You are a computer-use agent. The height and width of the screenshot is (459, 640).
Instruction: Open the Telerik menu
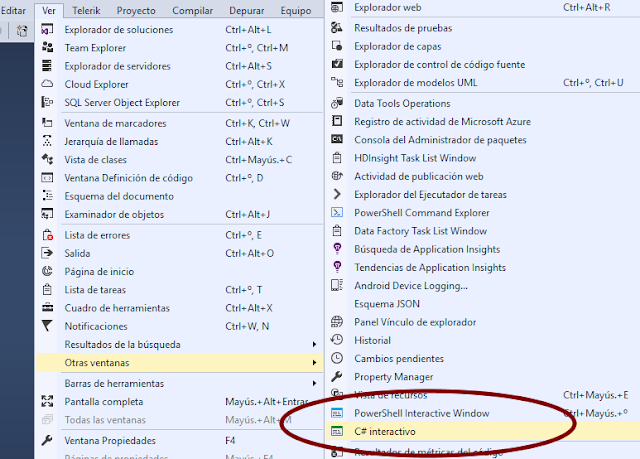pos(86,11)
